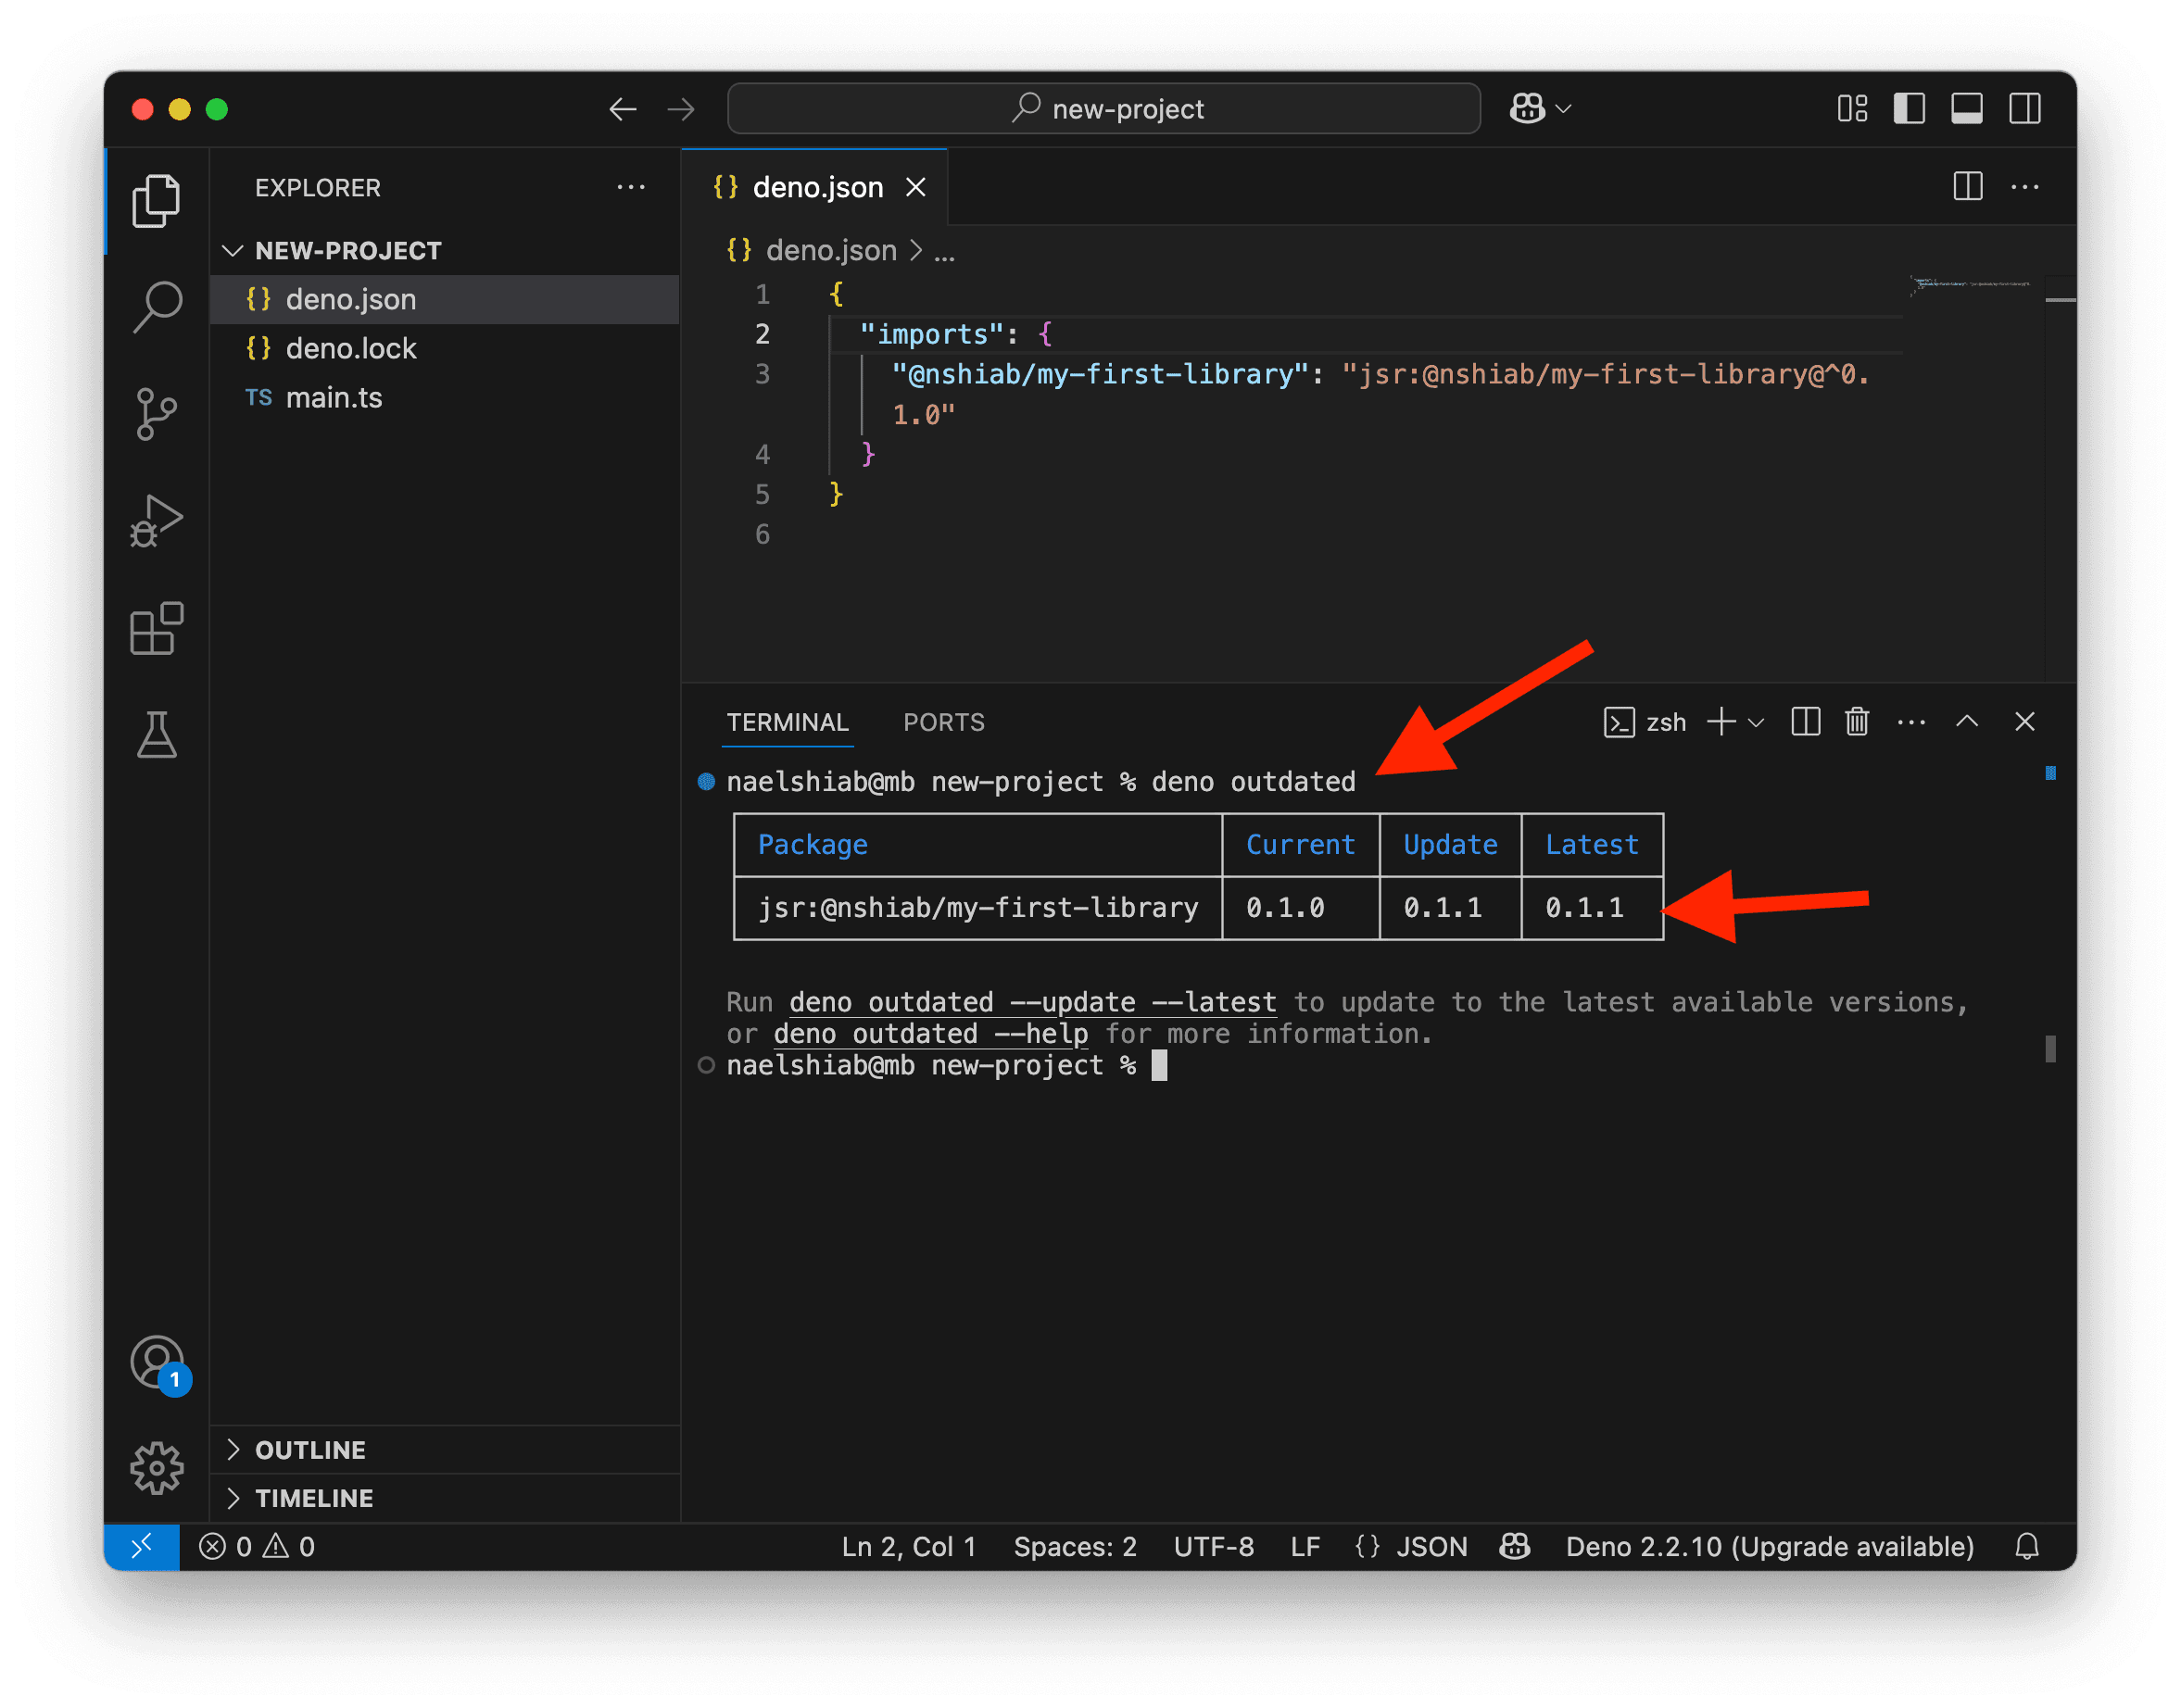Click the 'deno outdated --help' link
The height and width of the screenshot is (1708, 2181).
[x=930, y=1033]
